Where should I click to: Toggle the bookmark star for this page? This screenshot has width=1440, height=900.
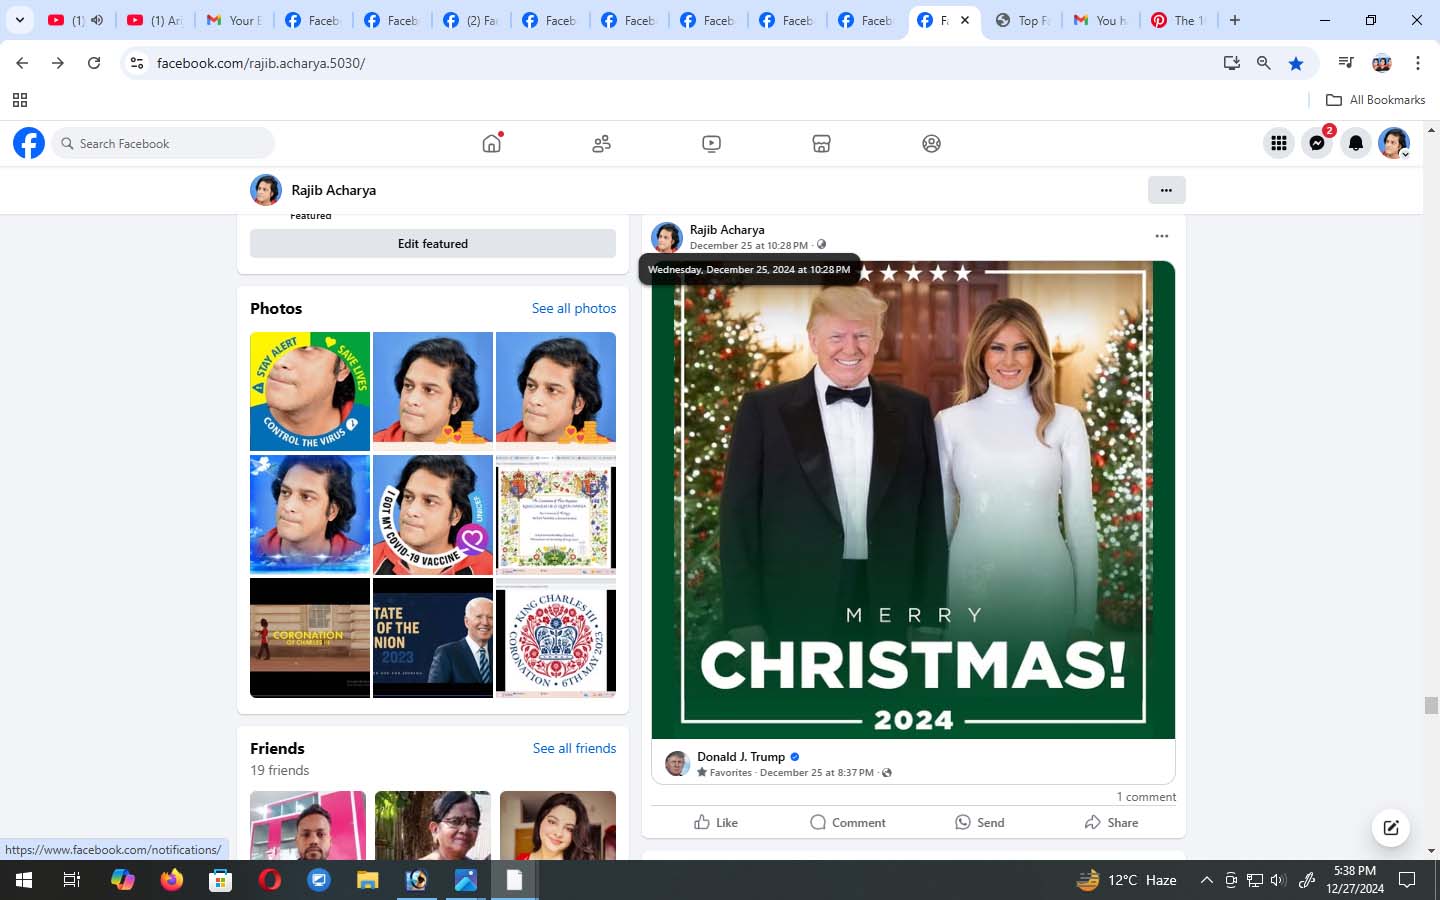pos(1296,63)
